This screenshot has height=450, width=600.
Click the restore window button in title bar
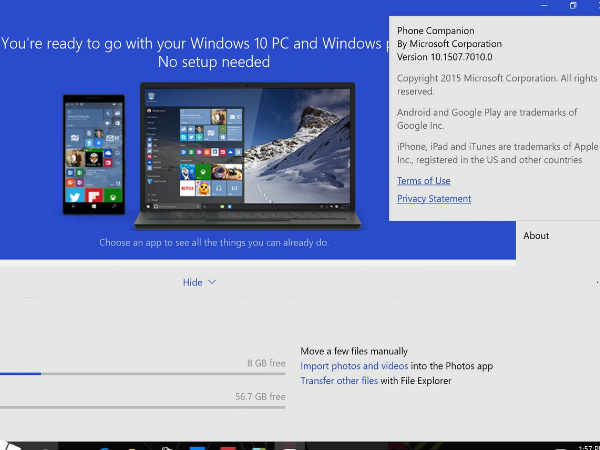pyautogui.click(x=573, y=6)
